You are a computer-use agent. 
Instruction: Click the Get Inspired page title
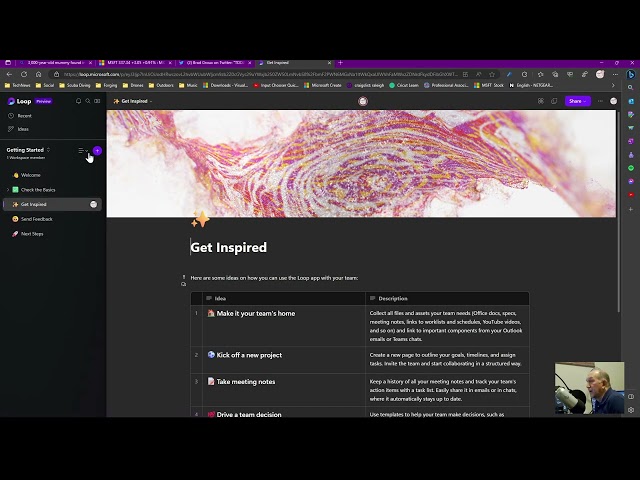[x=229, y=247]
